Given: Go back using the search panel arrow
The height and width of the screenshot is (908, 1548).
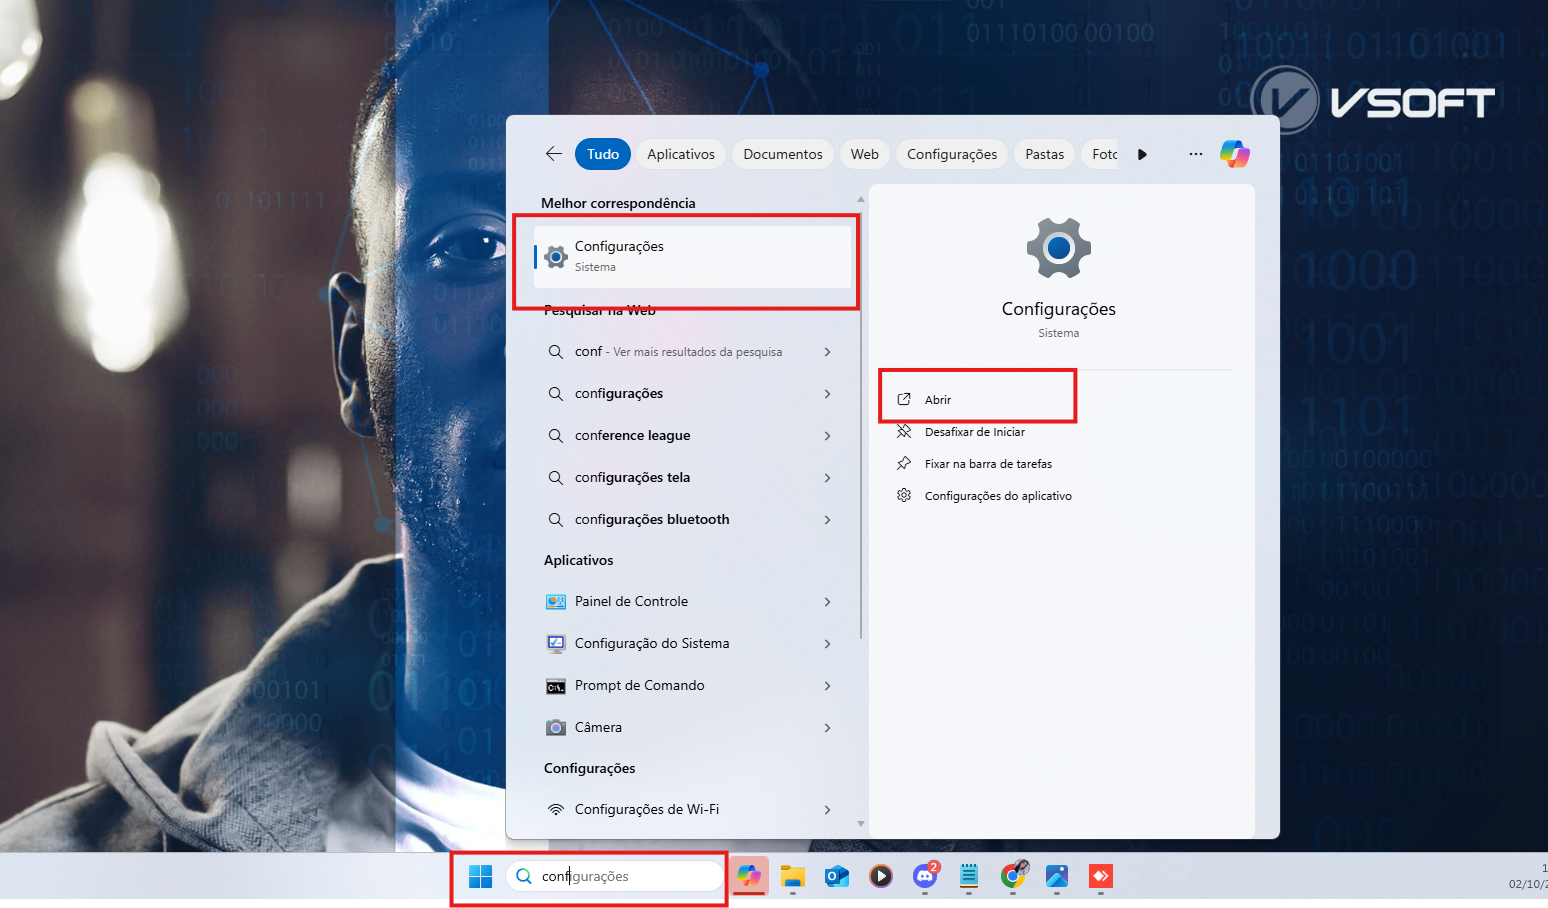Looking at the screenshot, I should [554, 154].
